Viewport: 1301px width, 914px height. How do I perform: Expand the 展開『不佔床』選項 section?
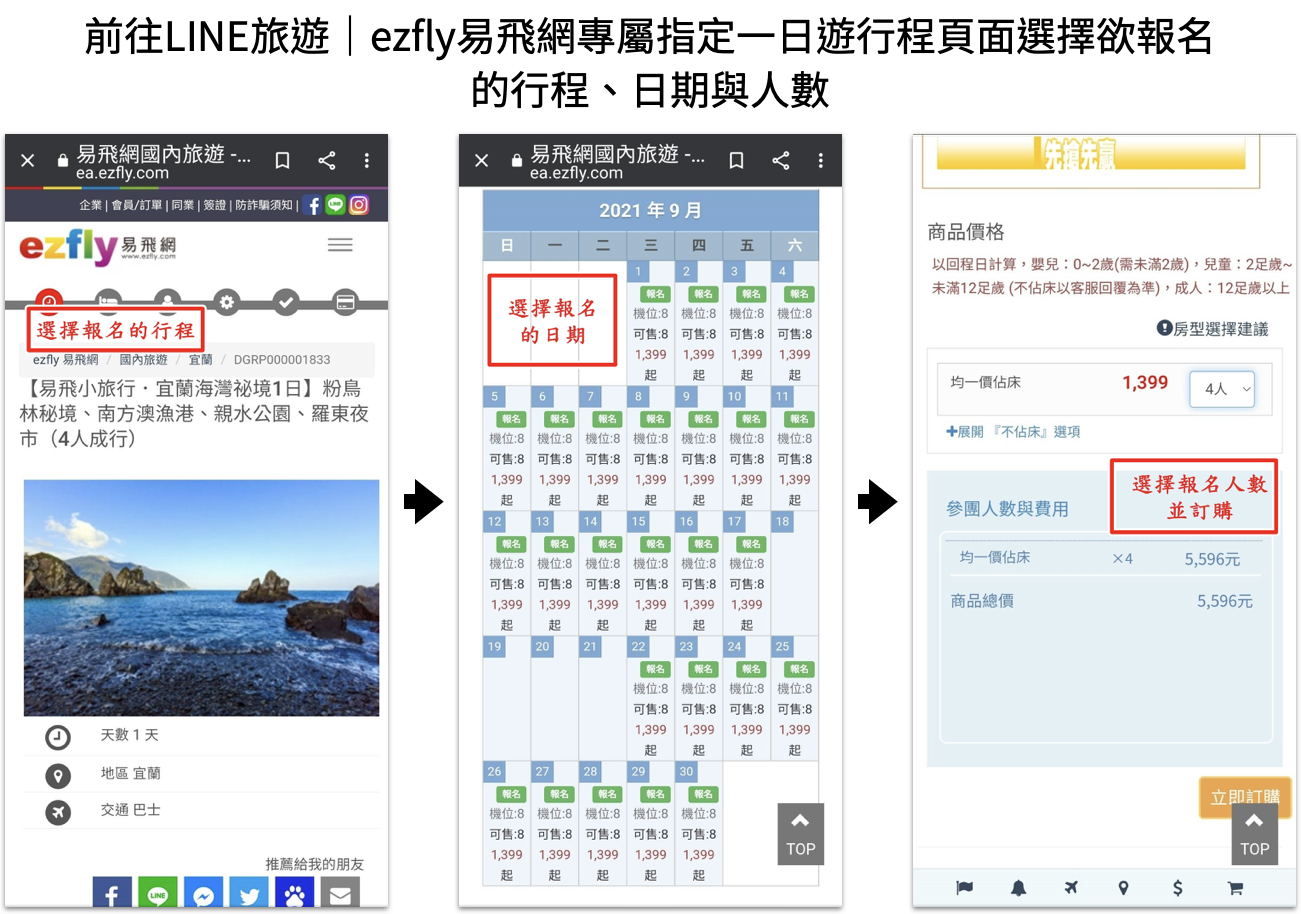pyautogui.click(x=1013, y=432)
